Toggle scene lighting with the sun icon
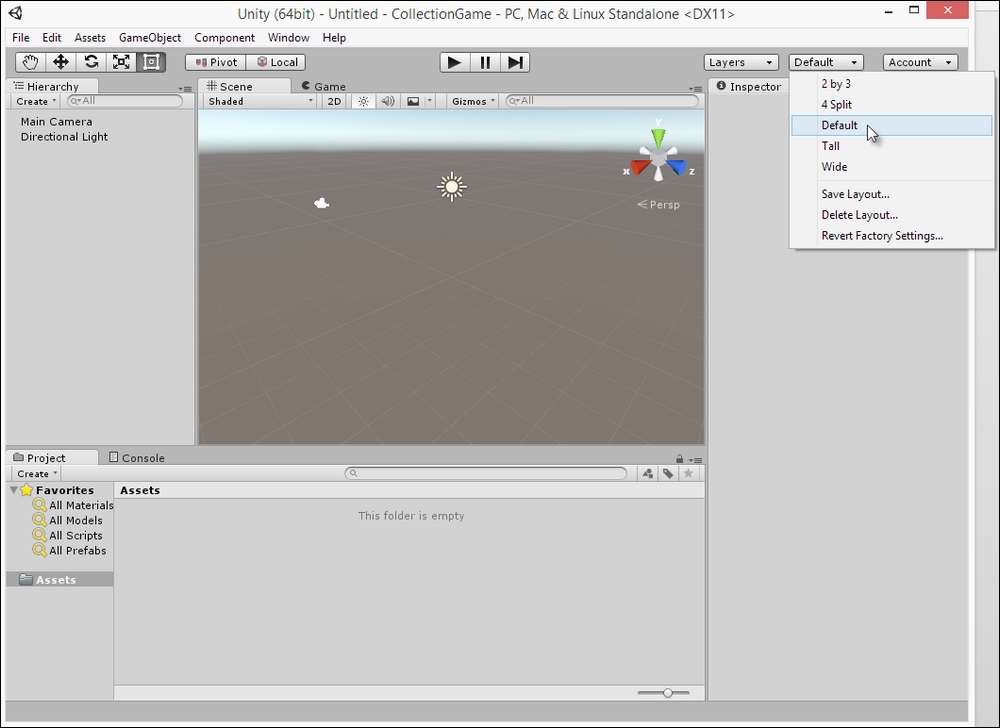Screen dimensions: 1000x728 (x=363, y=101)
